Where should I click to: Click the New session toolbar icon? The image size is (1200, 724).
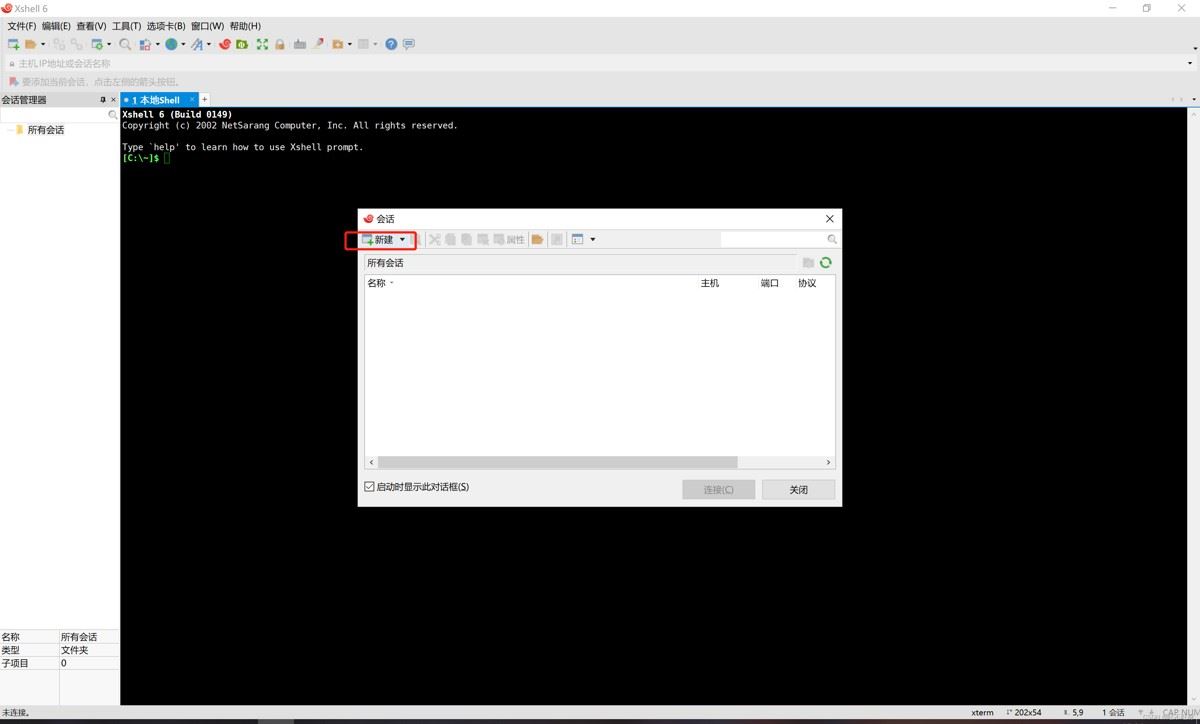(x=13, y=44)
